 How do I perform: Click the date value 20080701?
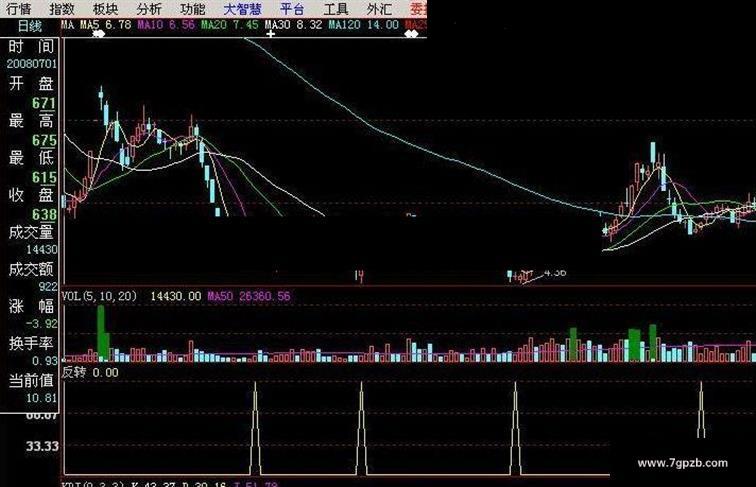[x=31, y=64]
